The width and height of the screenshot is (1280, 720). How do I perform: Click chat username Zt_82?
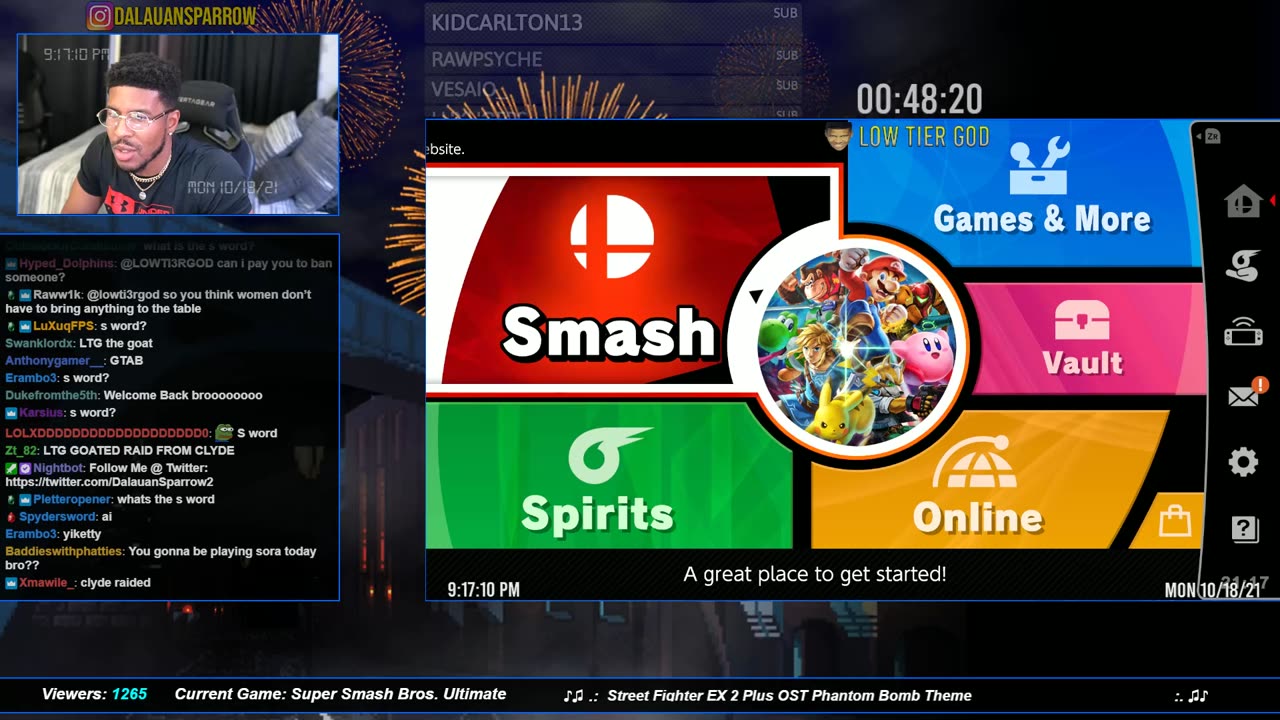point(20,451)
